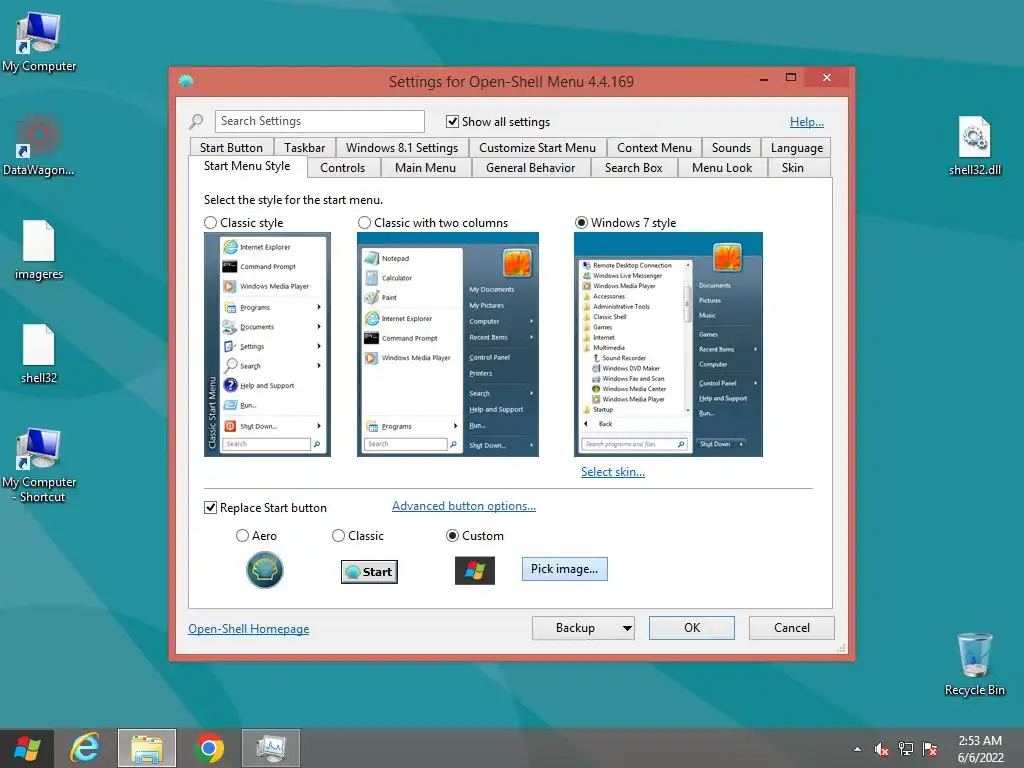This screenshot has width=1024, height=768.
Task: Open the Context Menu tab
Action: click(x=654, y=148)
